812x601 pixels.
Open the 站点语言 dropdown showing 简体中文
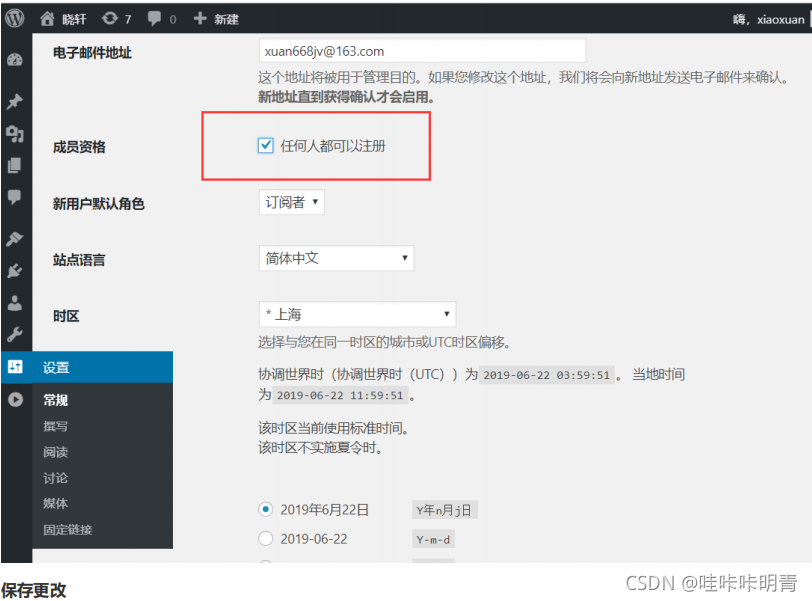click(x=336, y=257)
